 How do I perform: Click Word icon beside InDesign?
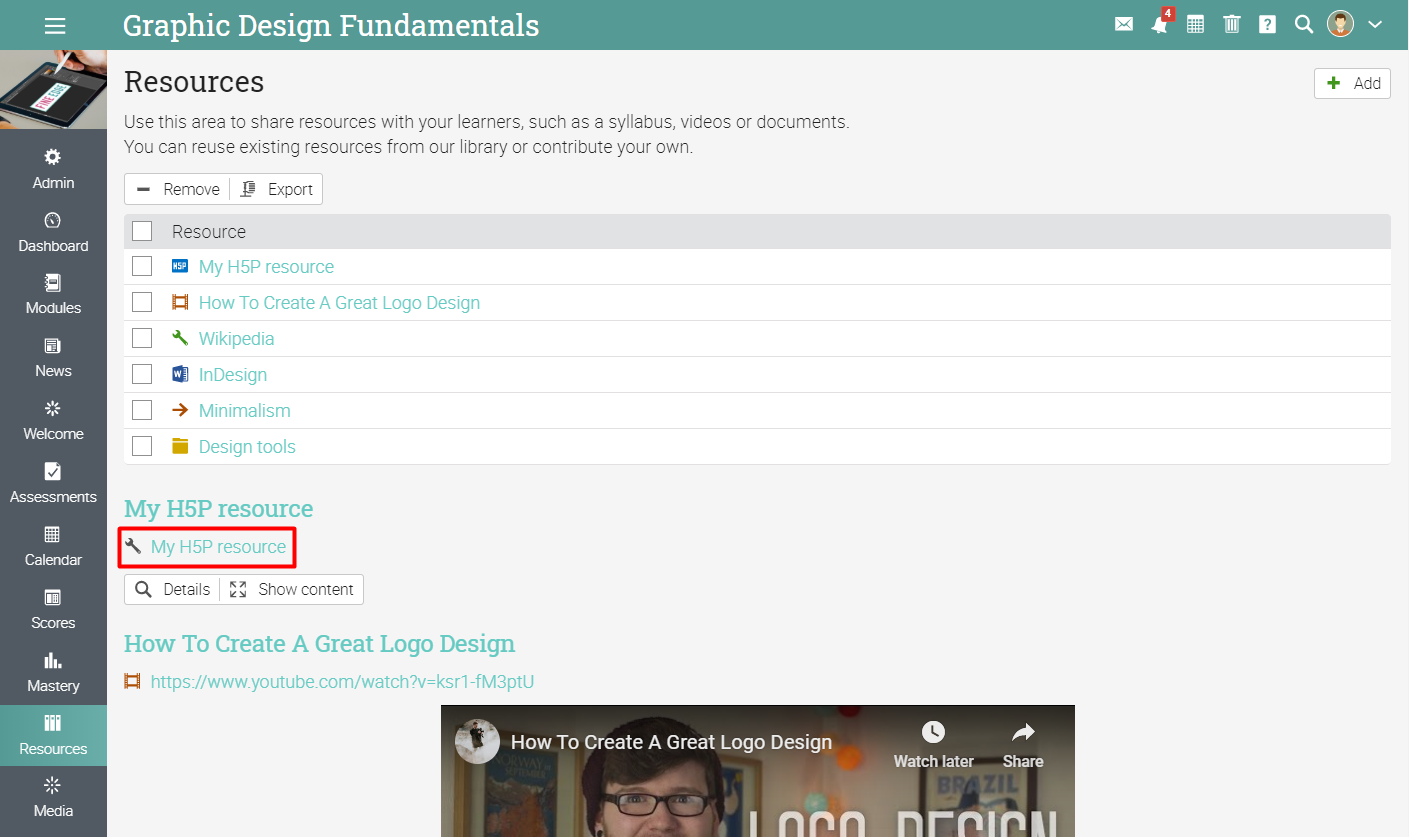pos(180,374)
